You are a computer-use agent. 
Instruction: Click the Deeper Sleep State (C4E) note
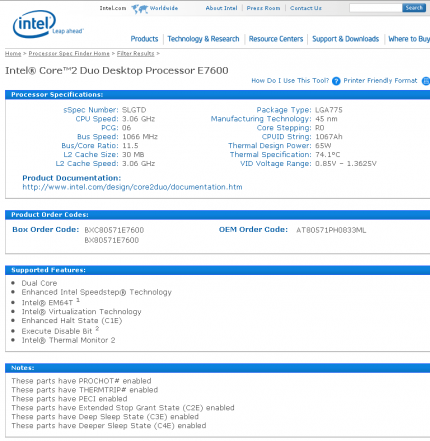pyautogui.click(x=109, y=426)
